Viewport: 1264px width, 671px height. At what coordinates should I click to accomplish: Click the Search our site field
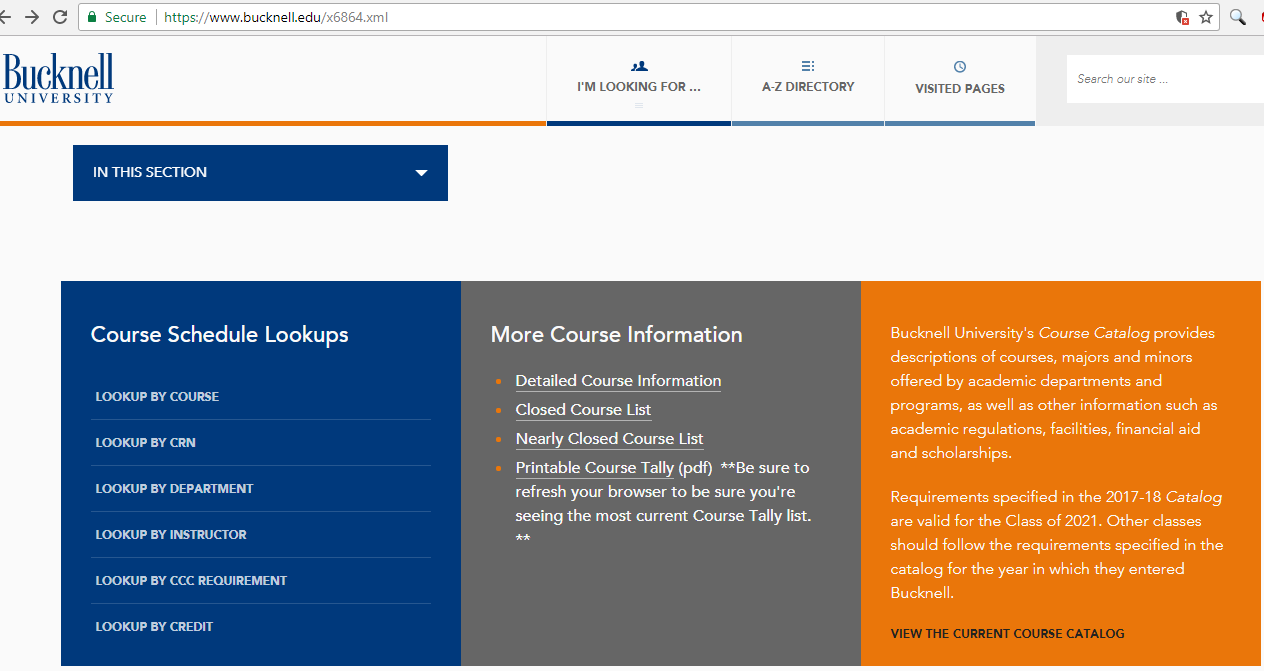[x=1165, y=79]
